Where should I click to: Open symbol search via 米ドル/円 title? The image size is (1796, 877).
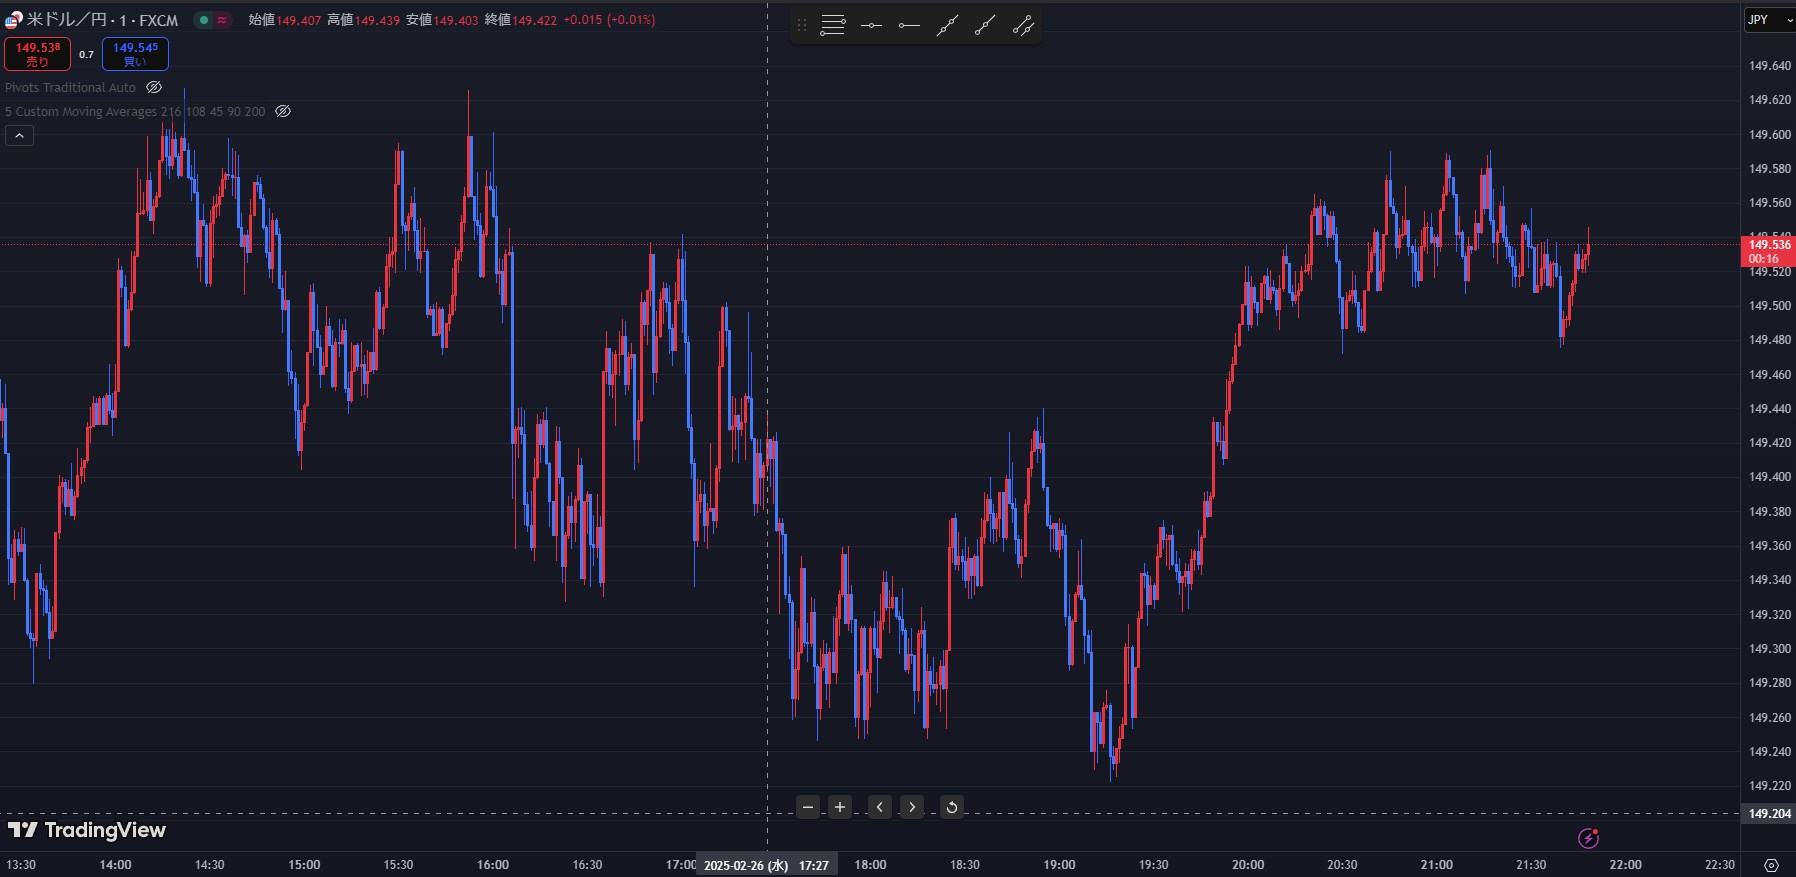pyautogui.click(x=100, y=20)
